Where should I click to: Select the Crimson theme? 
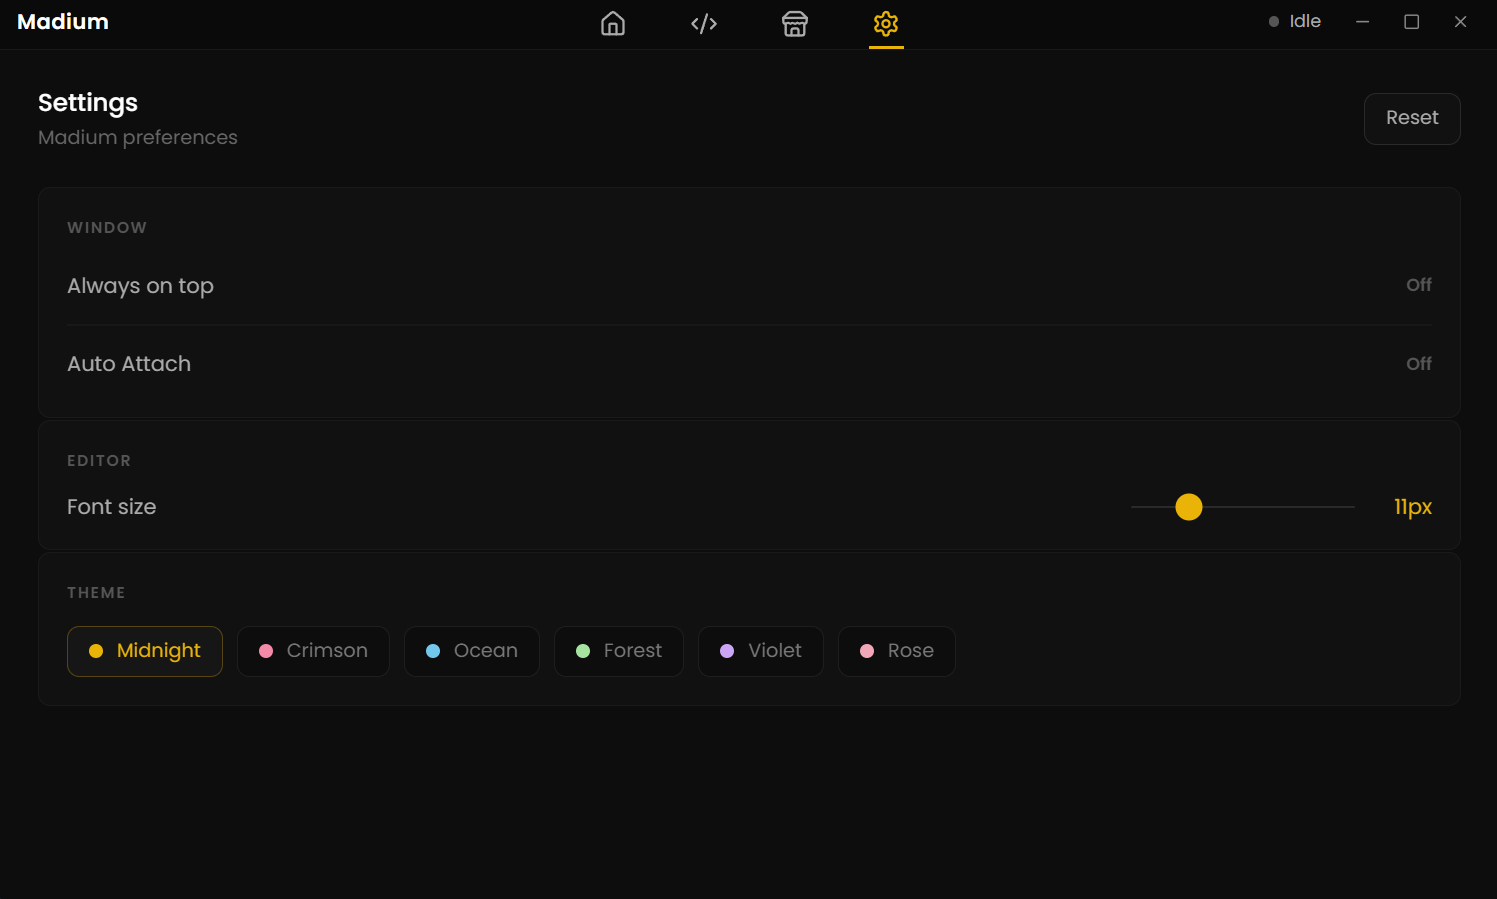pos(313,651)
